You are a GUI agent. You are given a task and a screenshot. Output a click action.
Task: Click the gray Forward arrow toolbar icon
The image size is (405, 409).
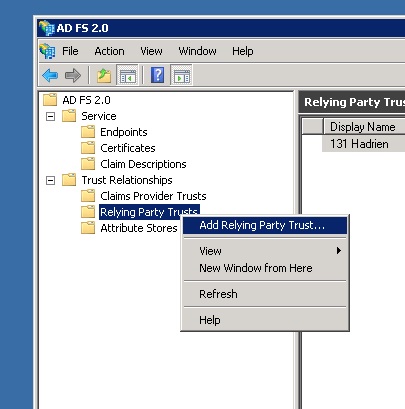point(73,75)
